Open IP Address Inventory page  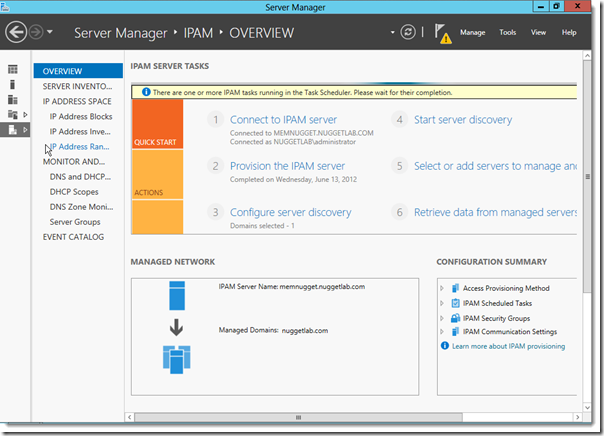(x=80, y=131)
